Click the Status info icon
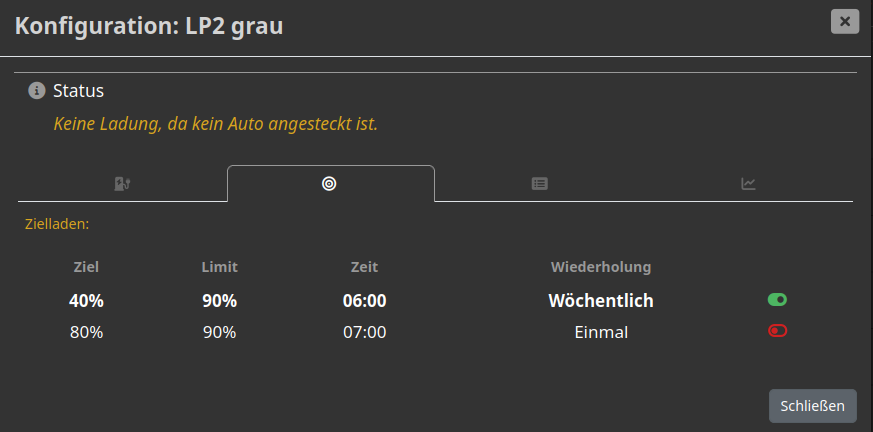873x432 pixels. (x=37, y=91)
